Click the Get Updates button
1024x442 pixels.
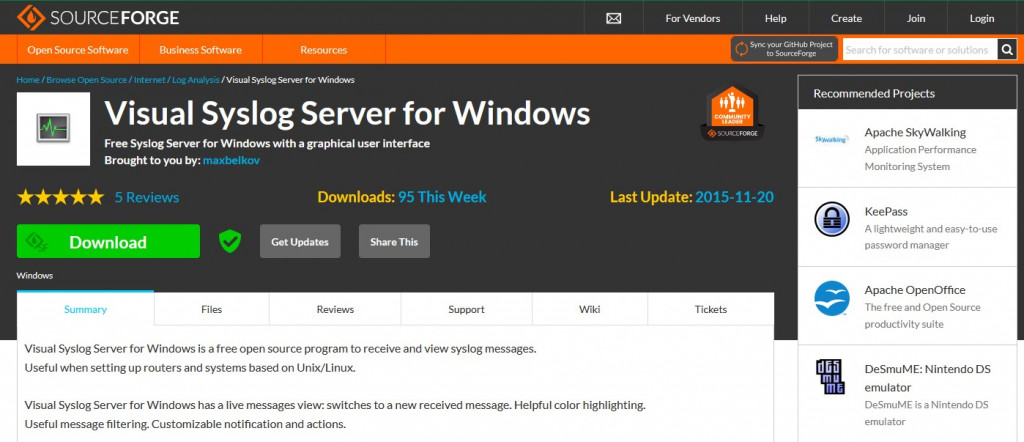pos(300,241)
